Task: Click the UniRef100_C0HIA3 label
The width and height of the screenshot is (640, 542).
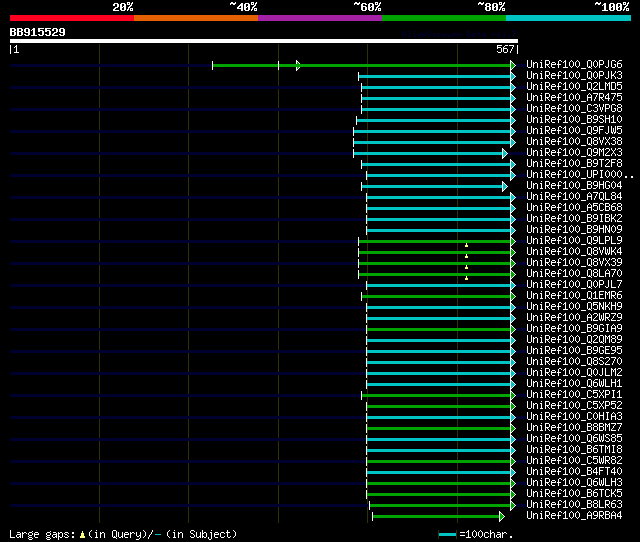Action: (x=574, y=417)
